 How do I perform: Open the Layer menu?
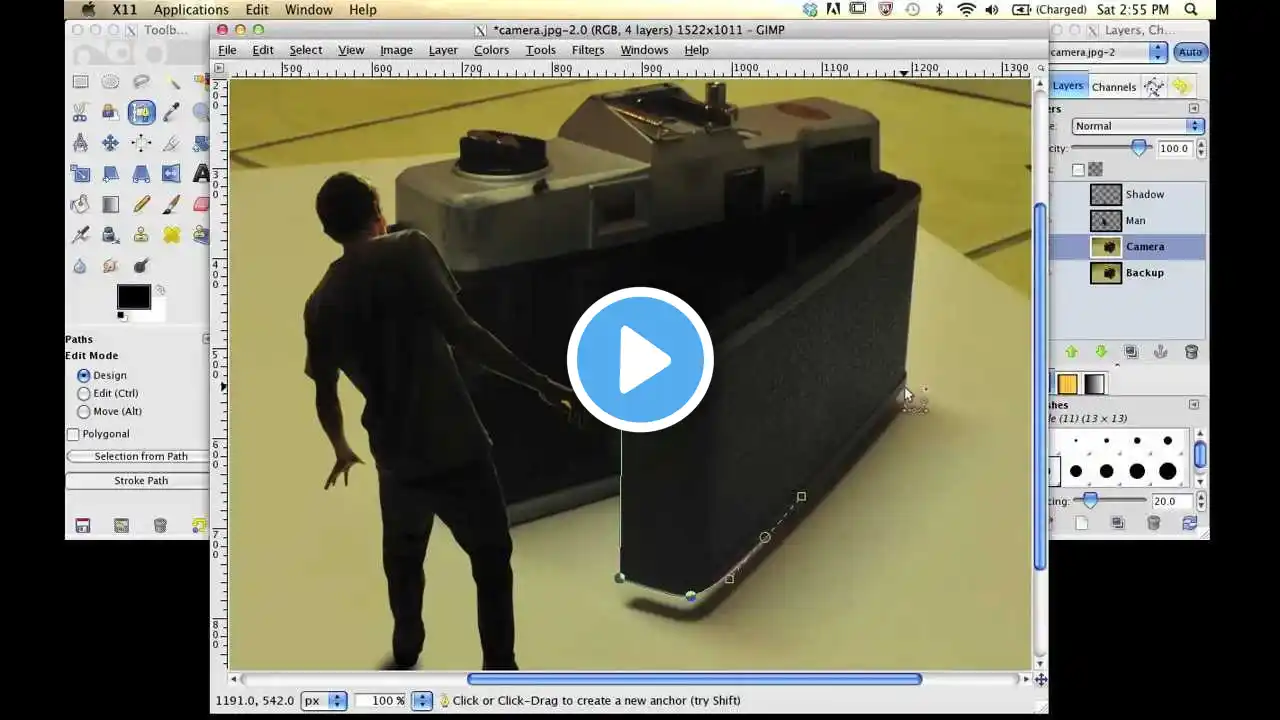pos(443,50)
